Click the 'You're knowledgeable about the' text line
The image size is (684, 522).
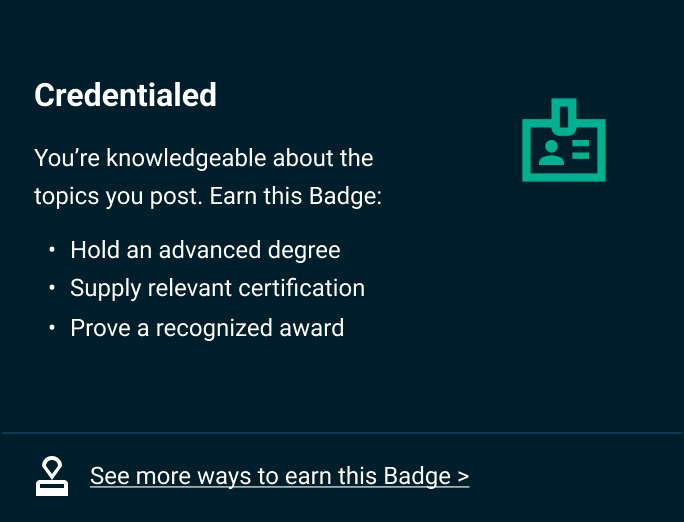[203, 158]
